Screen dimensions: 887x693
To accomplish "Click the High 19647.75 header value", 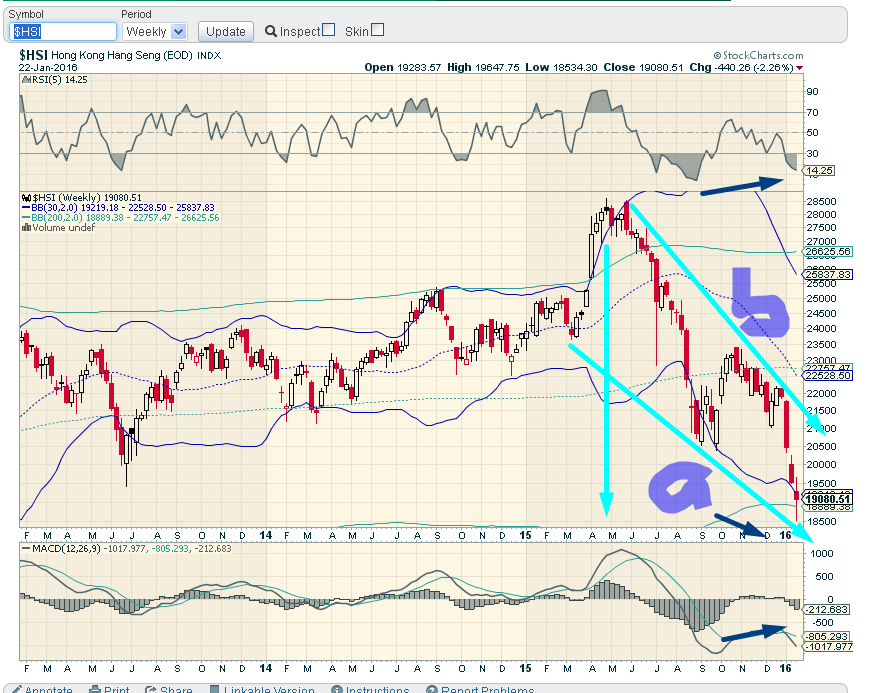I will click(x=483, y=67).
